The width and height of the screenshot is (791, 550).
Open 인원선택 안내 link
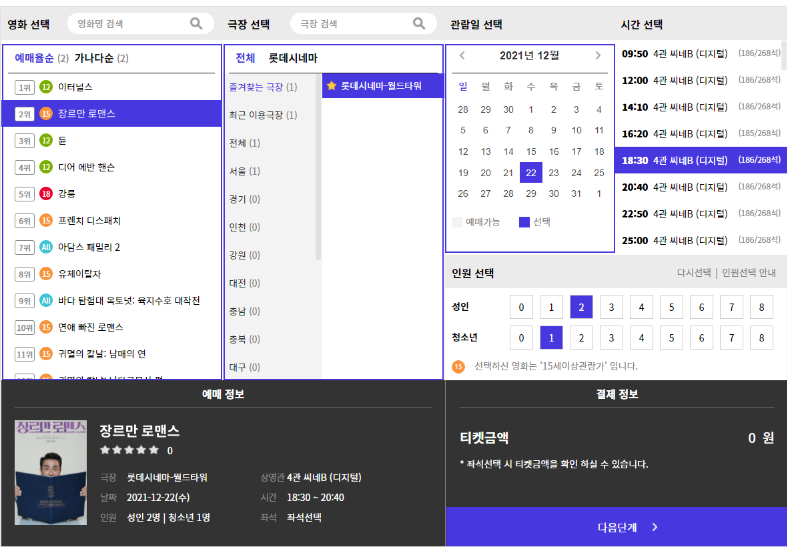(749, 273)
